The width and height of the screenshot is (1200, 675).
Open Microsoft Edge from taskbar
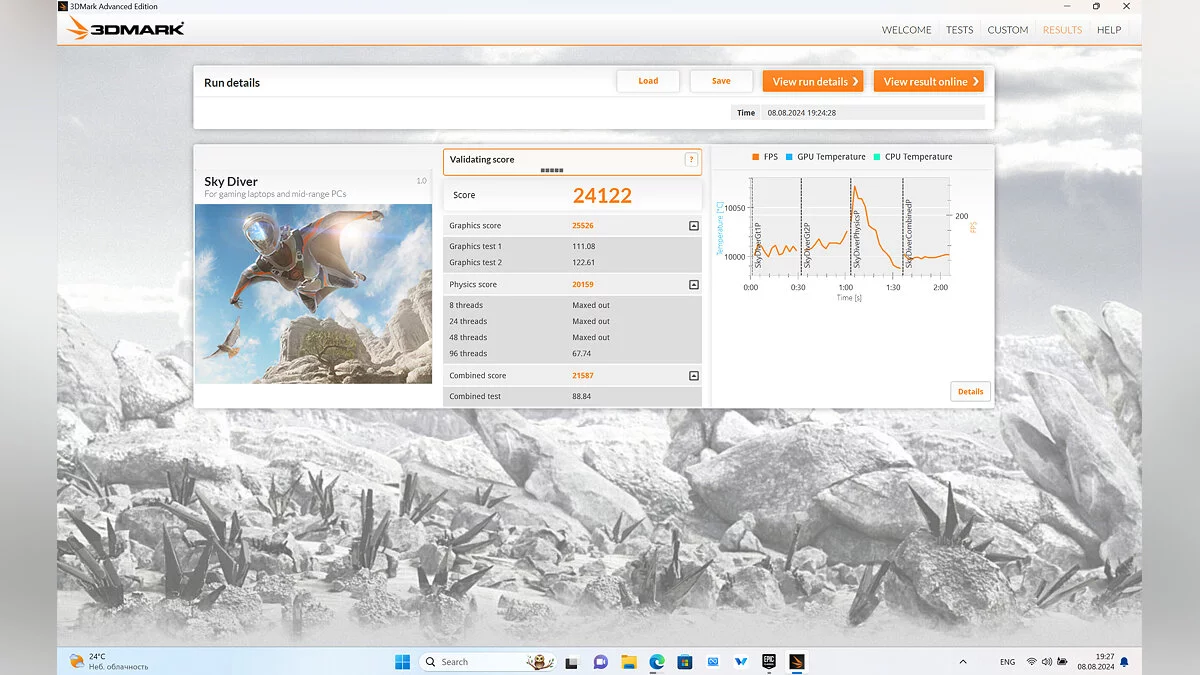[x=657, y=662]
